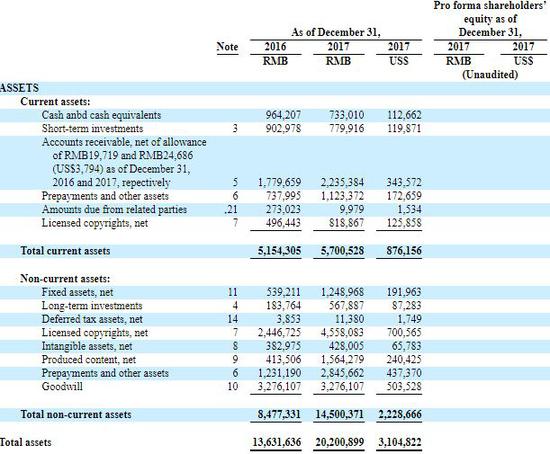Screen dimensions: 550x454
Task: Select the 'Goodwill' row label
Action: coord(62,387)
